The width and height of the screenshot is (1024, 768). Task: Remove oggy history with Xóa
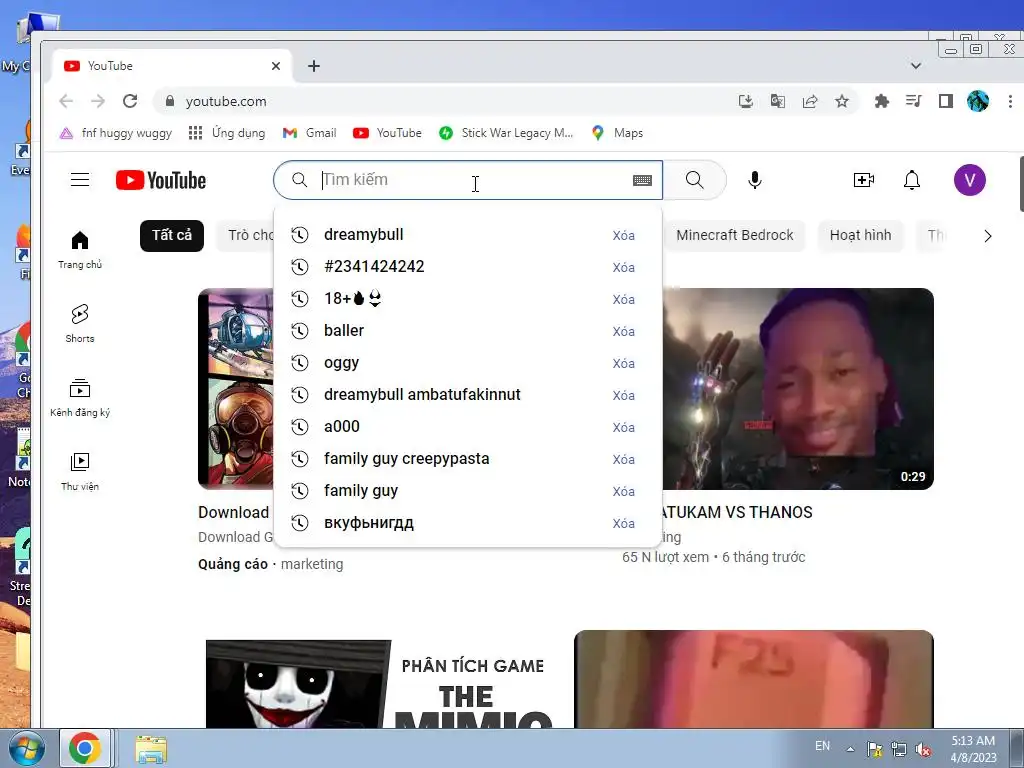[624, 364]
